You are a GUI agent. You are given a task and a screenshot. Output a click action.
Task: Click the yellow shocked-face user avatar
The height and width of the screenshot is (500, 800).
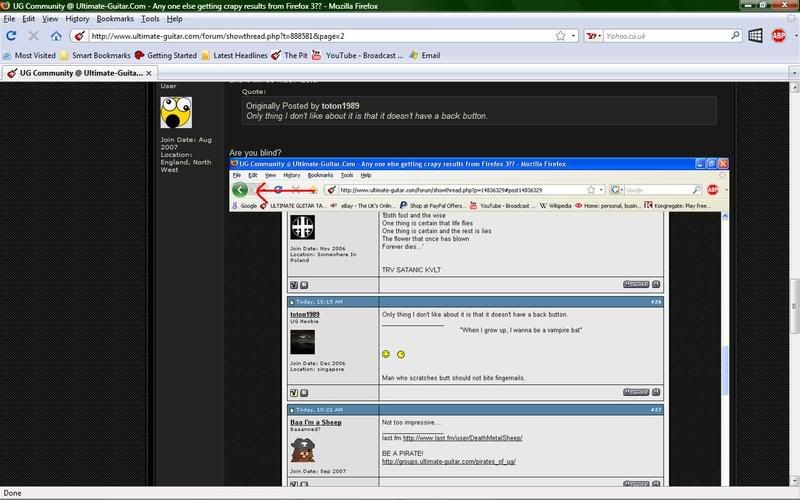pos(176,112)
